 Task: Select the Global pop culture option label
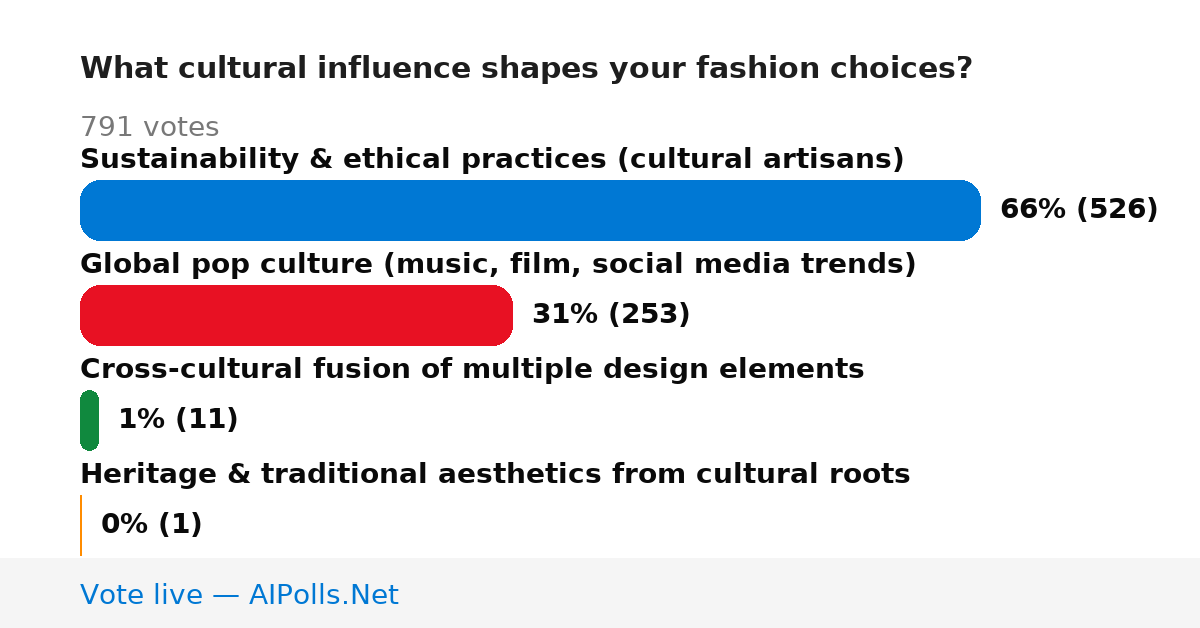point(498,264)
